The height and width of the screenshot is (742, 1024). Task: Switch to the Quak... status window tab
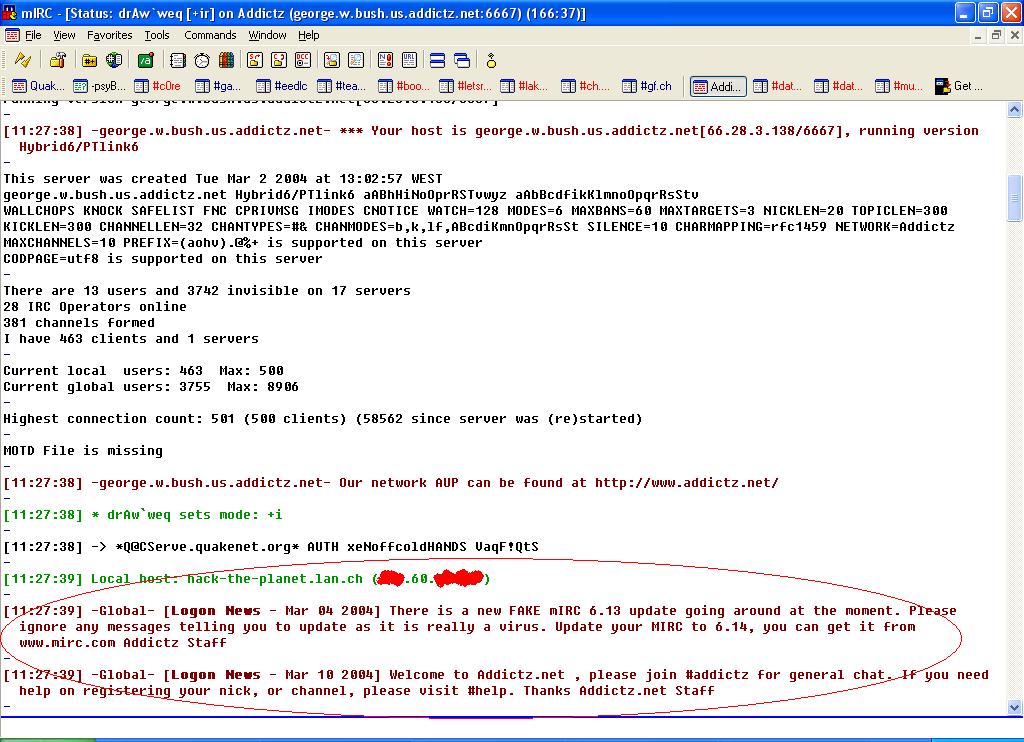click(38, 86)
